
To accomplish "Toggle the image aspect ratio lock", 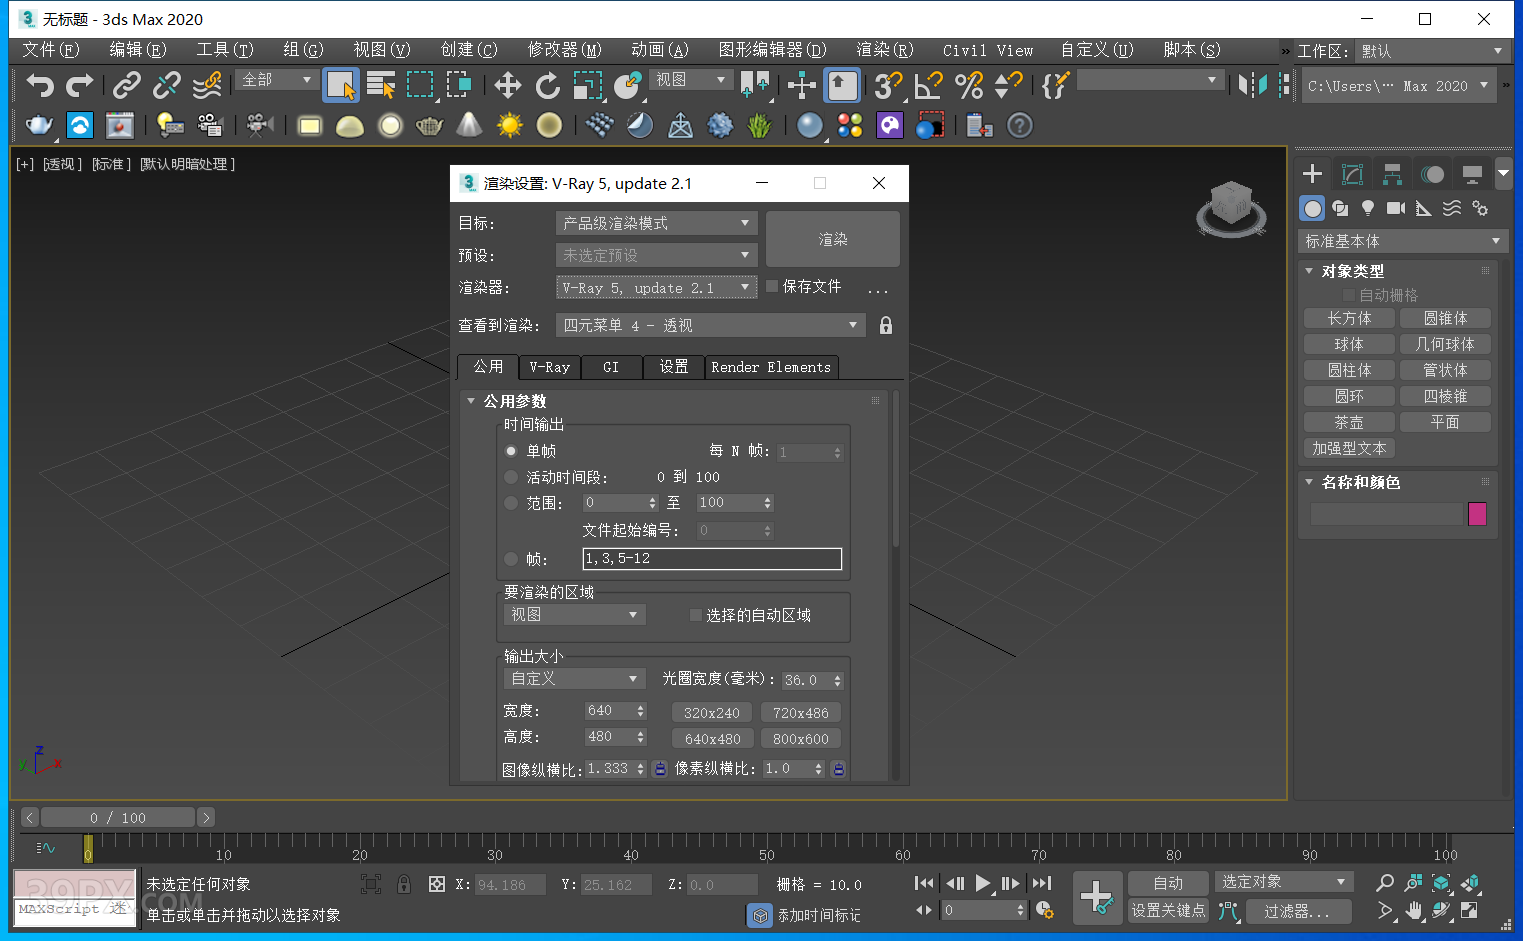I will pyautogui.click(x=660, y=769).
